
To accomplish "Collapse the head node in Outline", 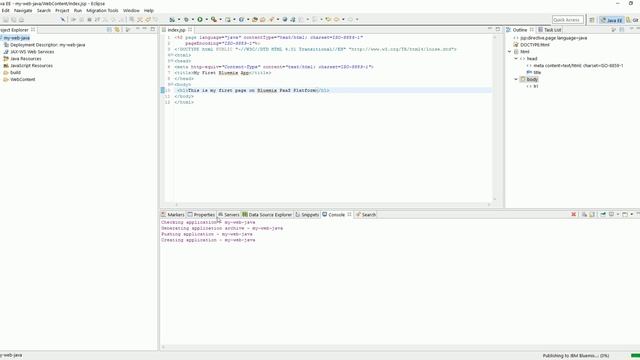I will tap(516, 59).
